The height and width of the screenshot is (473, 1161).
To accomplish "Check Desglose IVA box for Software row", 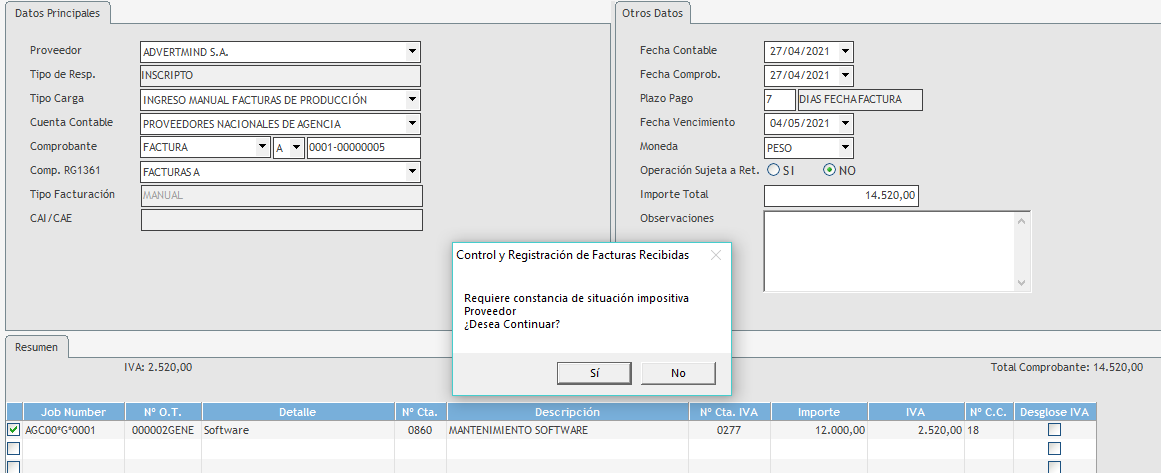I will point(1054,430).
